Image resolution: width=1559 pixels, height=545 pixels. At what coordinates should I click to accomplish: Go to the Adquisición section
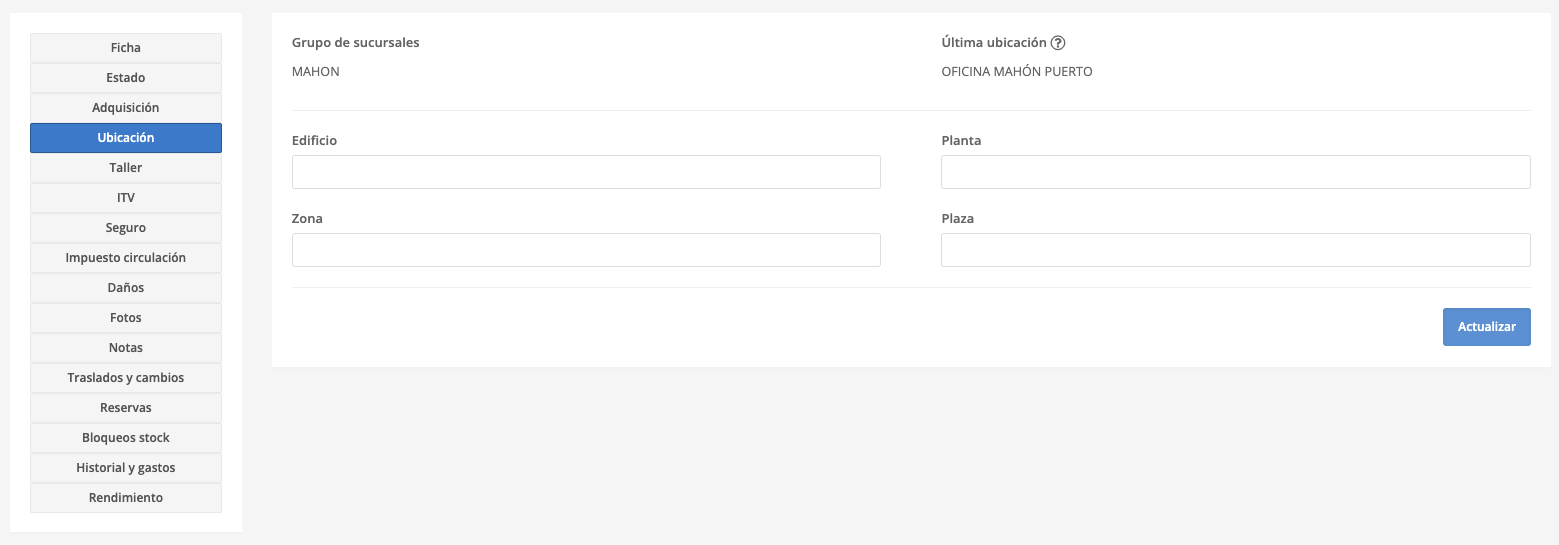click(126, 108)
